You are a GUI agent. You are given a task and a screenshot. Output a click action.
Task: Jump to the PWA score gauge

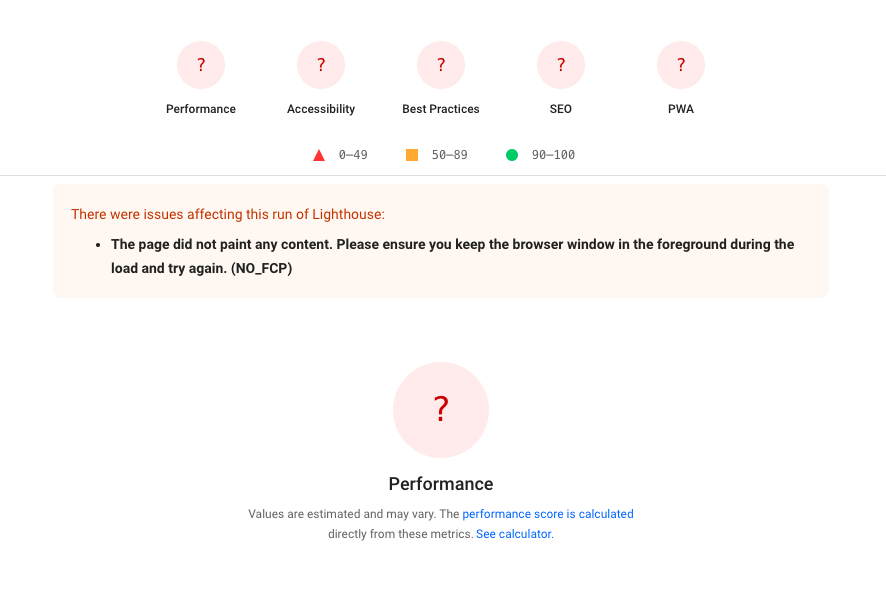pyautogui.click(x=681, y=65)
